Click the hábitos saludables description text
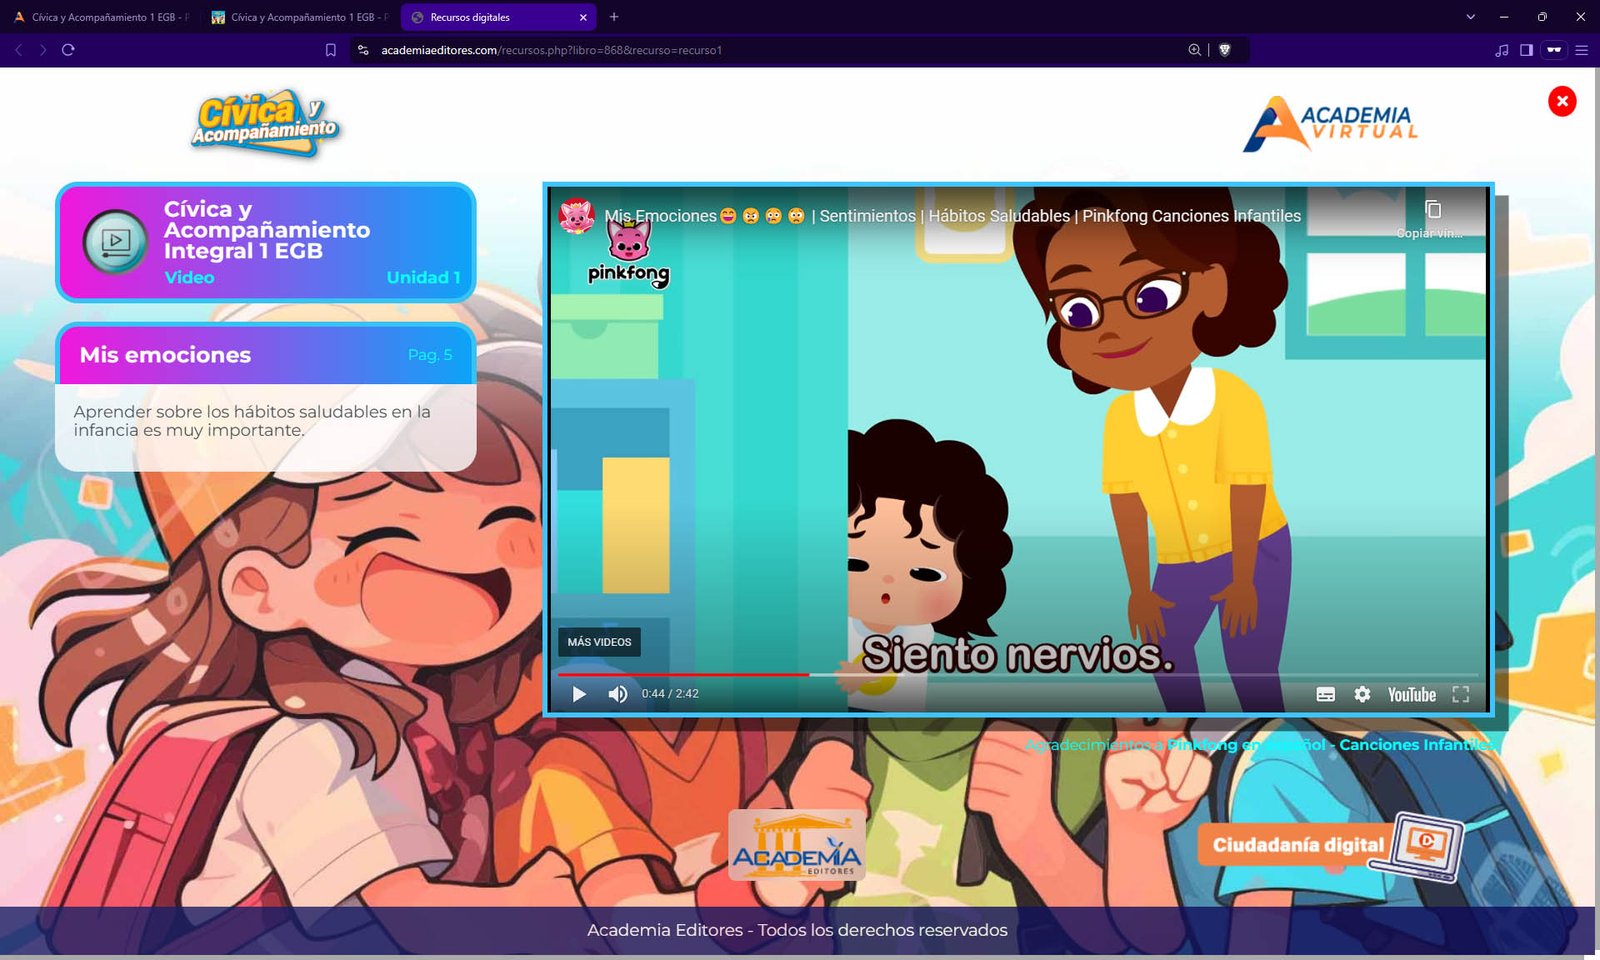 [x=252, y=421]
